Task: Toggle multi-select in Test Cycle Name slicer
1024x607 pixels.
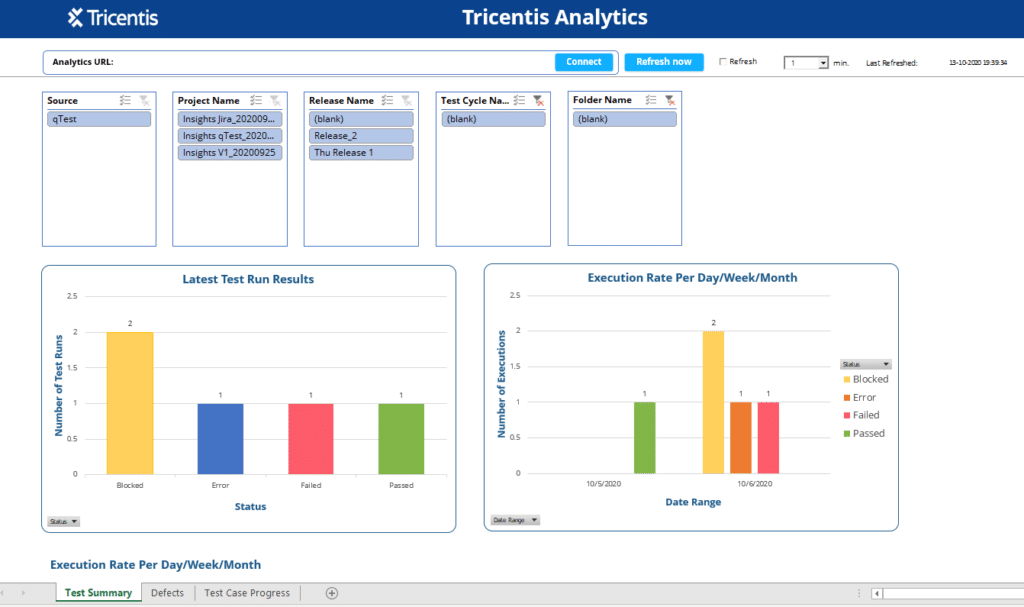Action: [x=519, y=100]
